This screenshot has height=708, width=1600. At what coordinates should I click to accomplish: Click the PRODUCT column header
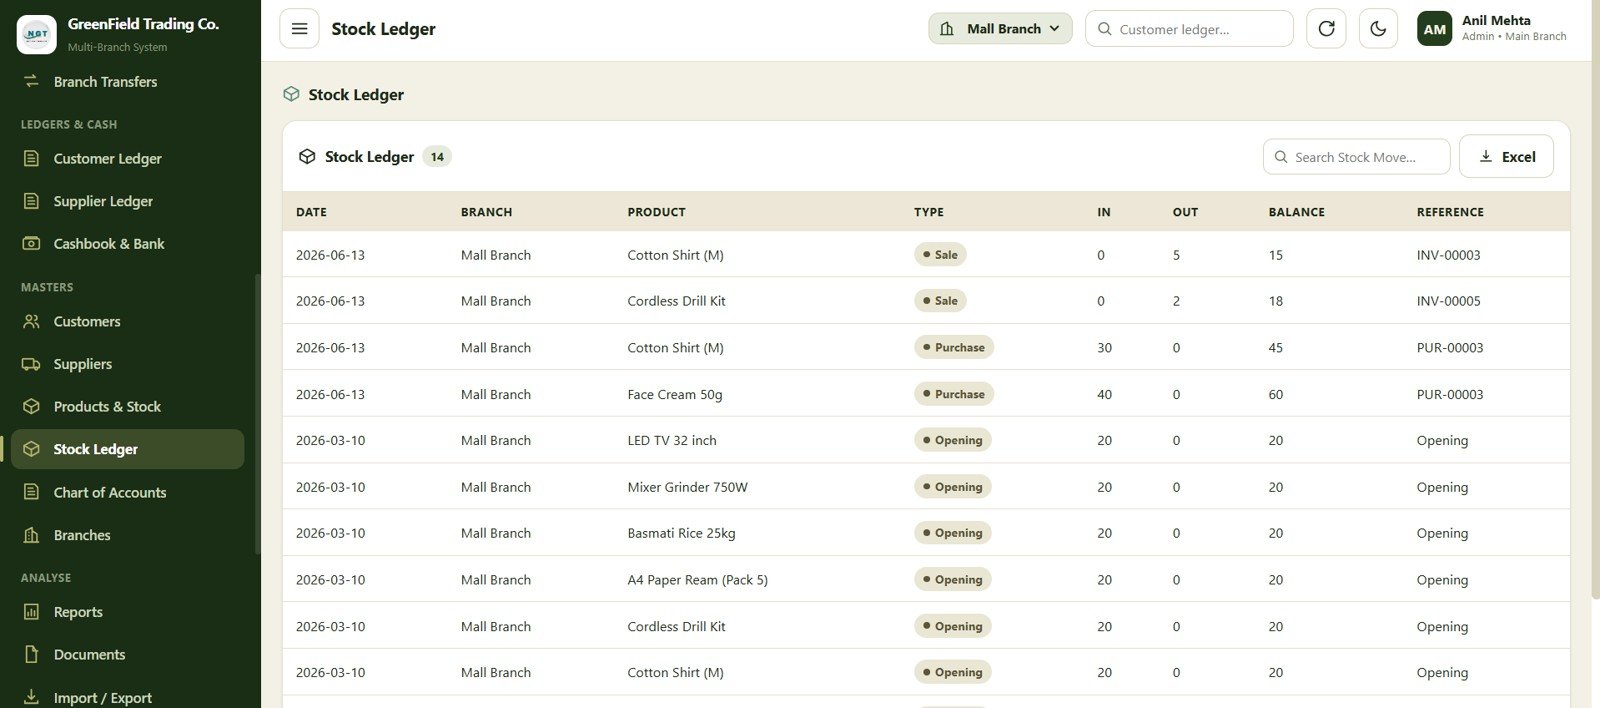point(656,212)
